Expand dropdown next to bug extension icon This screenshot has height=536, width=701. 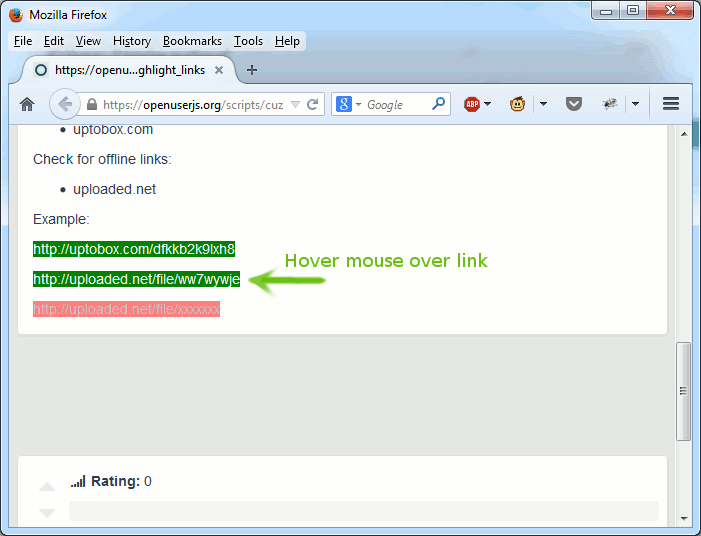[635, 104]
